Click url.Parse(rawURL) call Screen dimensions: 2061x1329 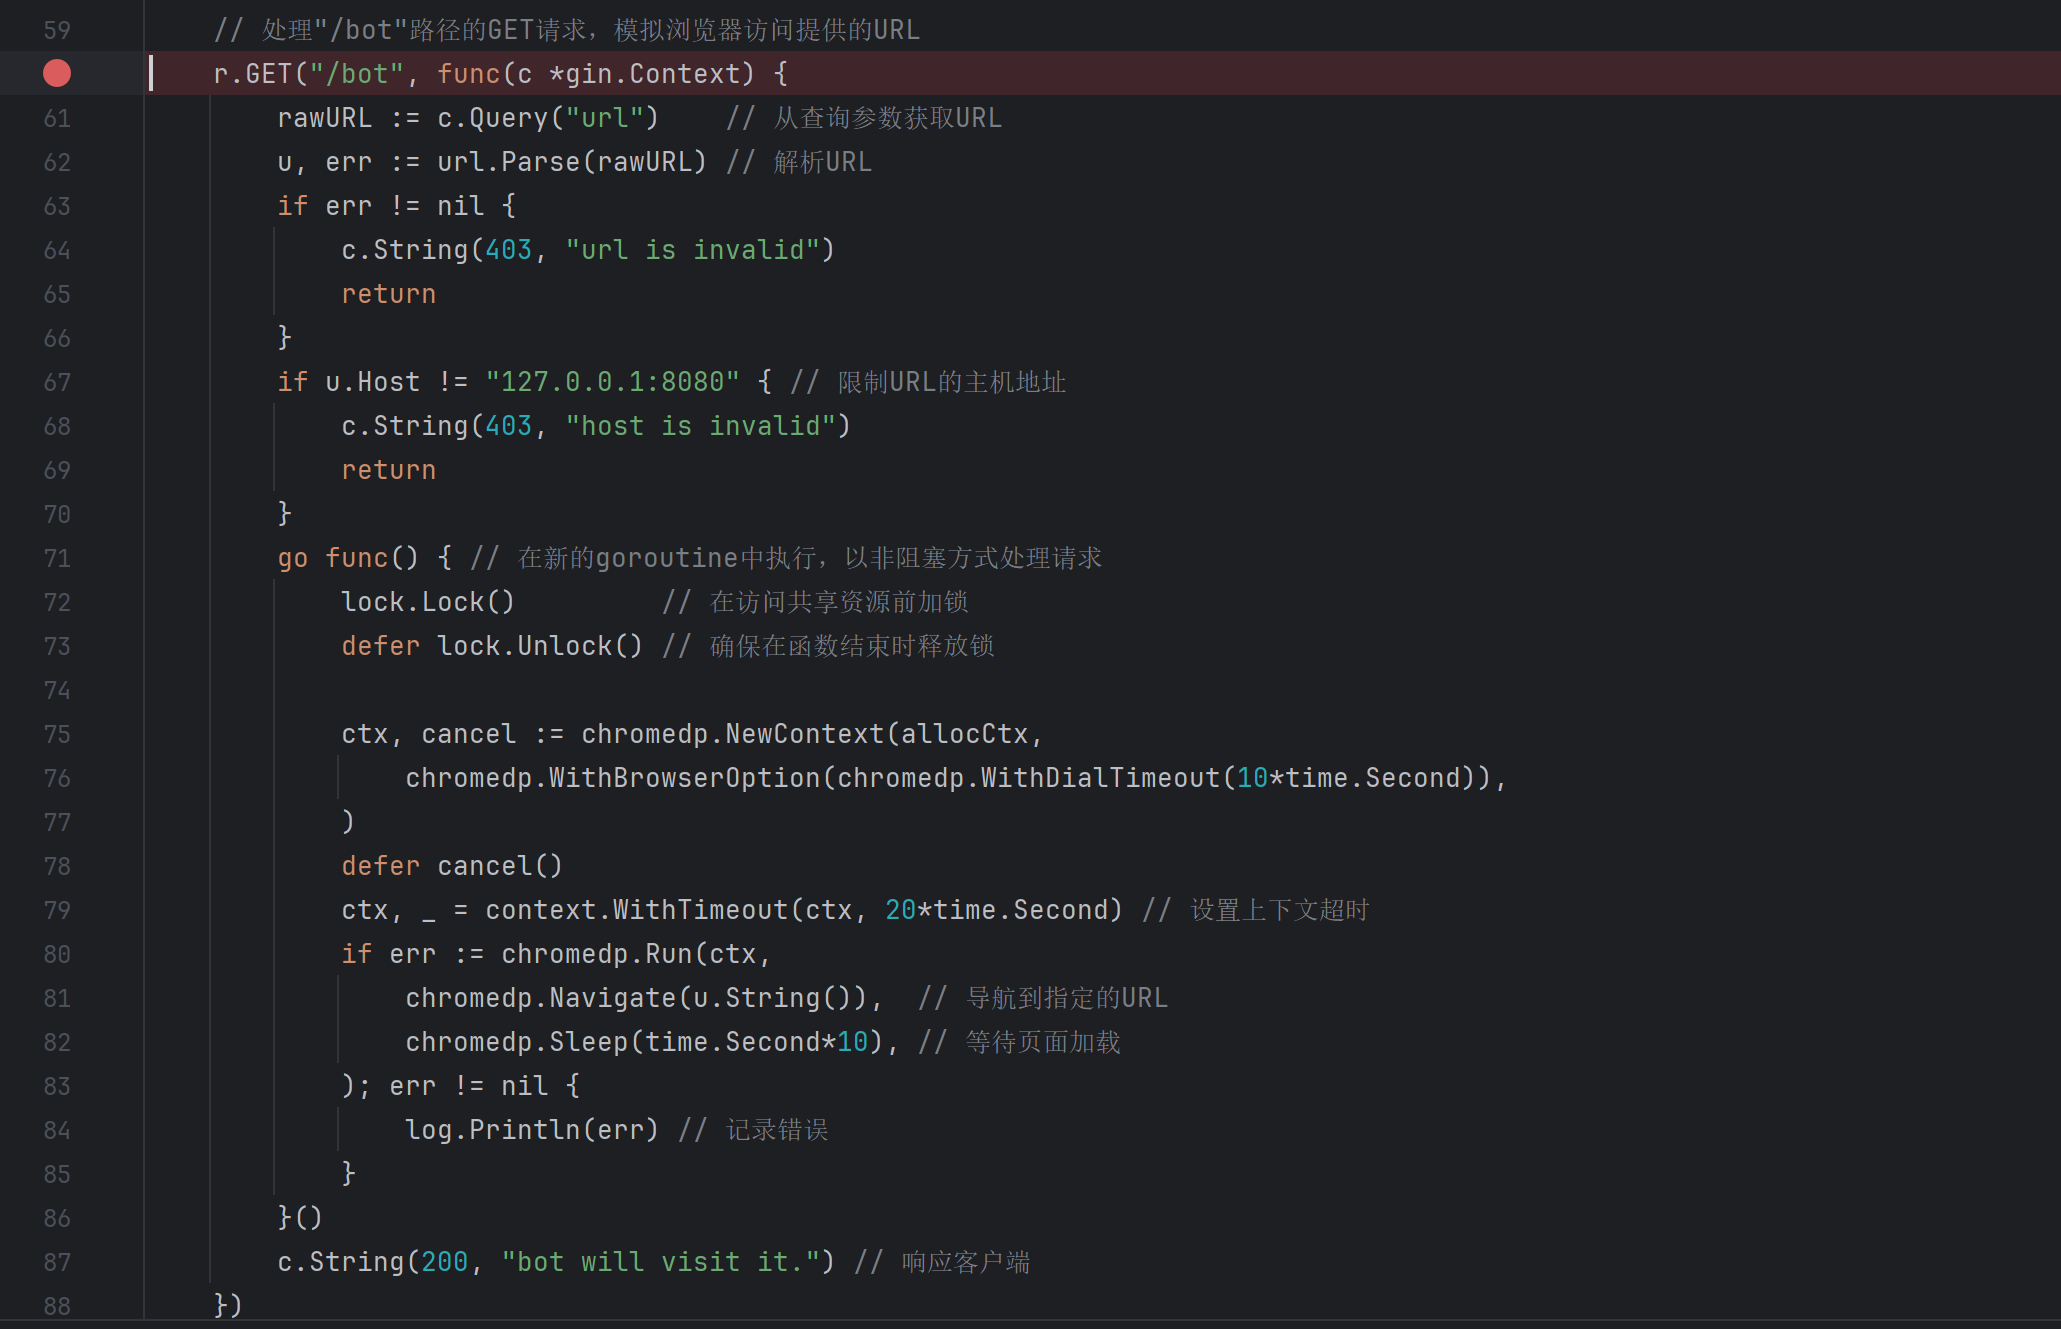coord(573,162)
